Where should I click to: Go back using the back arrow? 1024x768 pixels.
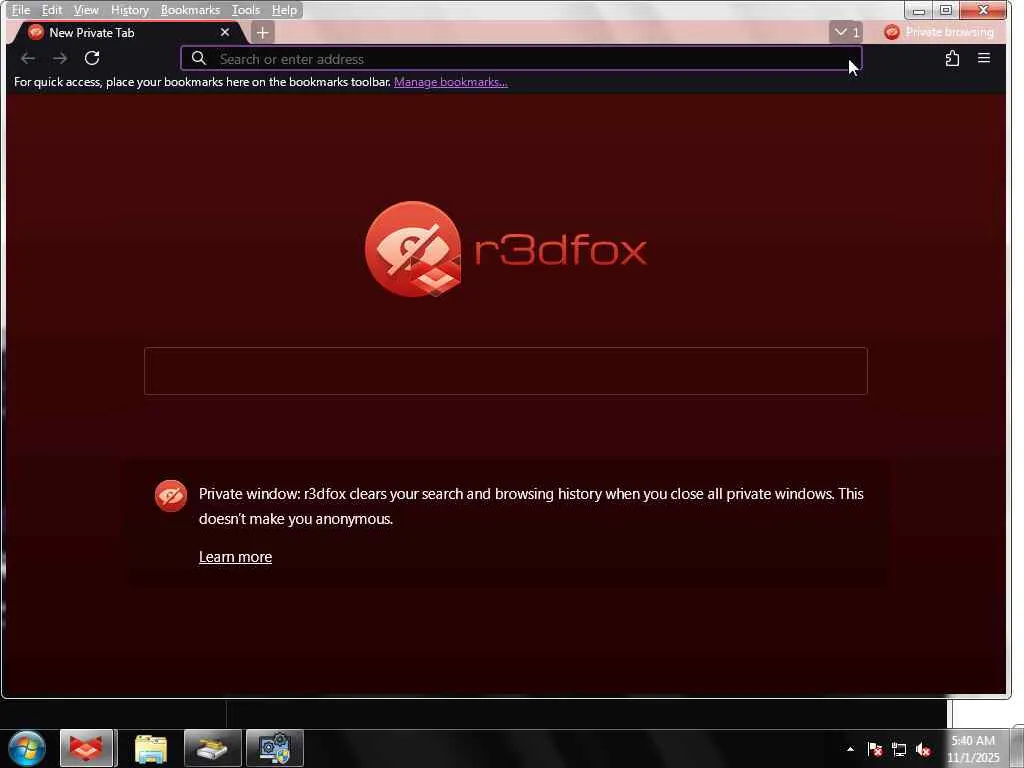point(27,59)
